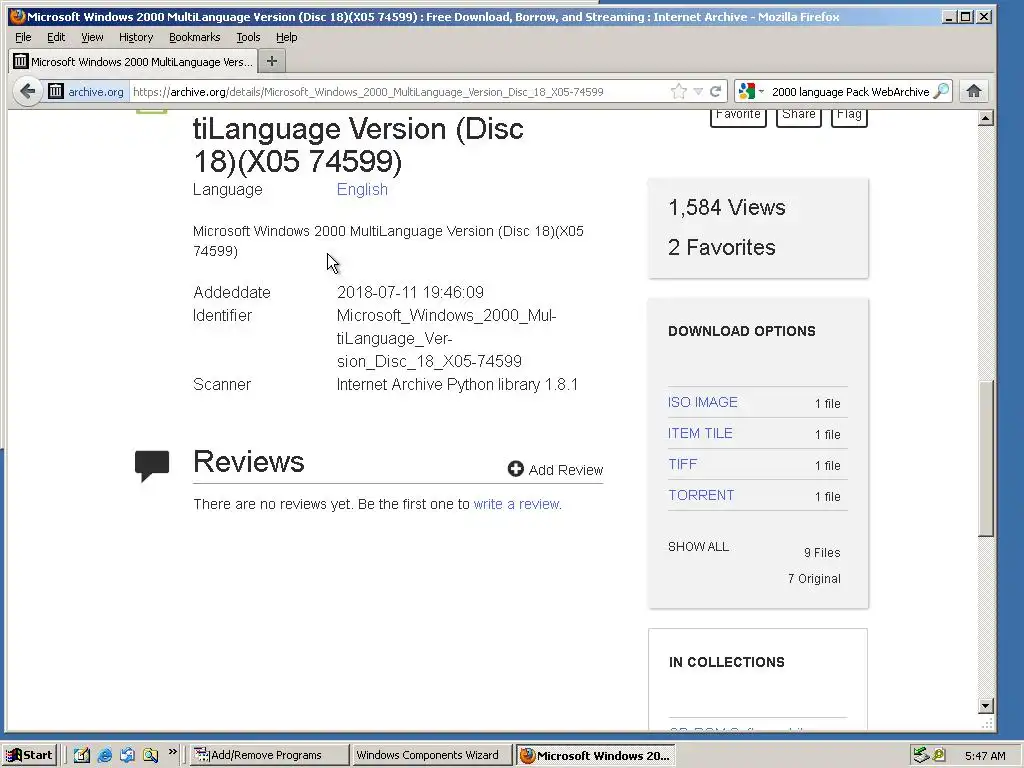Go back with the browser back arrow

[x=27, y=91]
